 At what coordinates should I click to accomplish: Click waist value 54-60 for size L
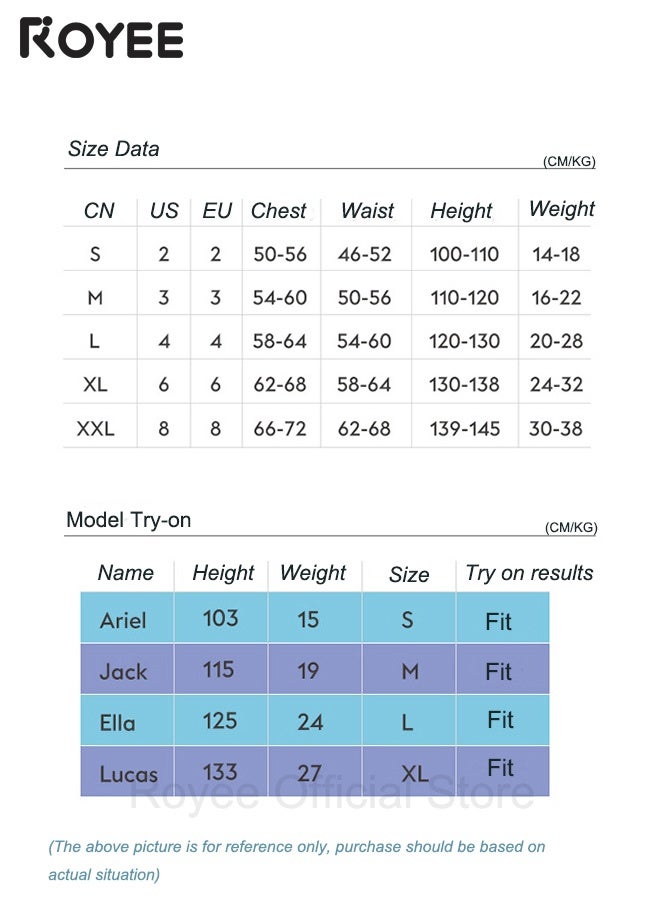364,341
